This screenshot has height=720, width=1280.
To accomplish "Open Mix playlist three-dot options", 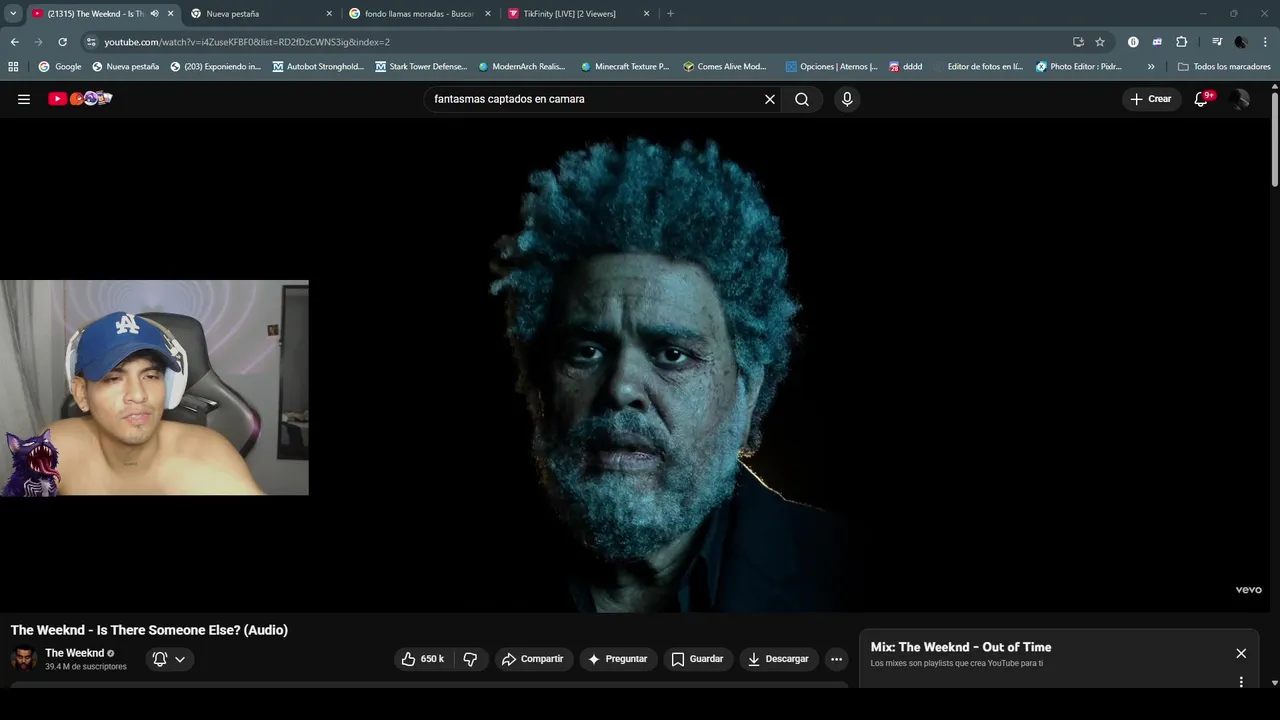I will 1241,682.
